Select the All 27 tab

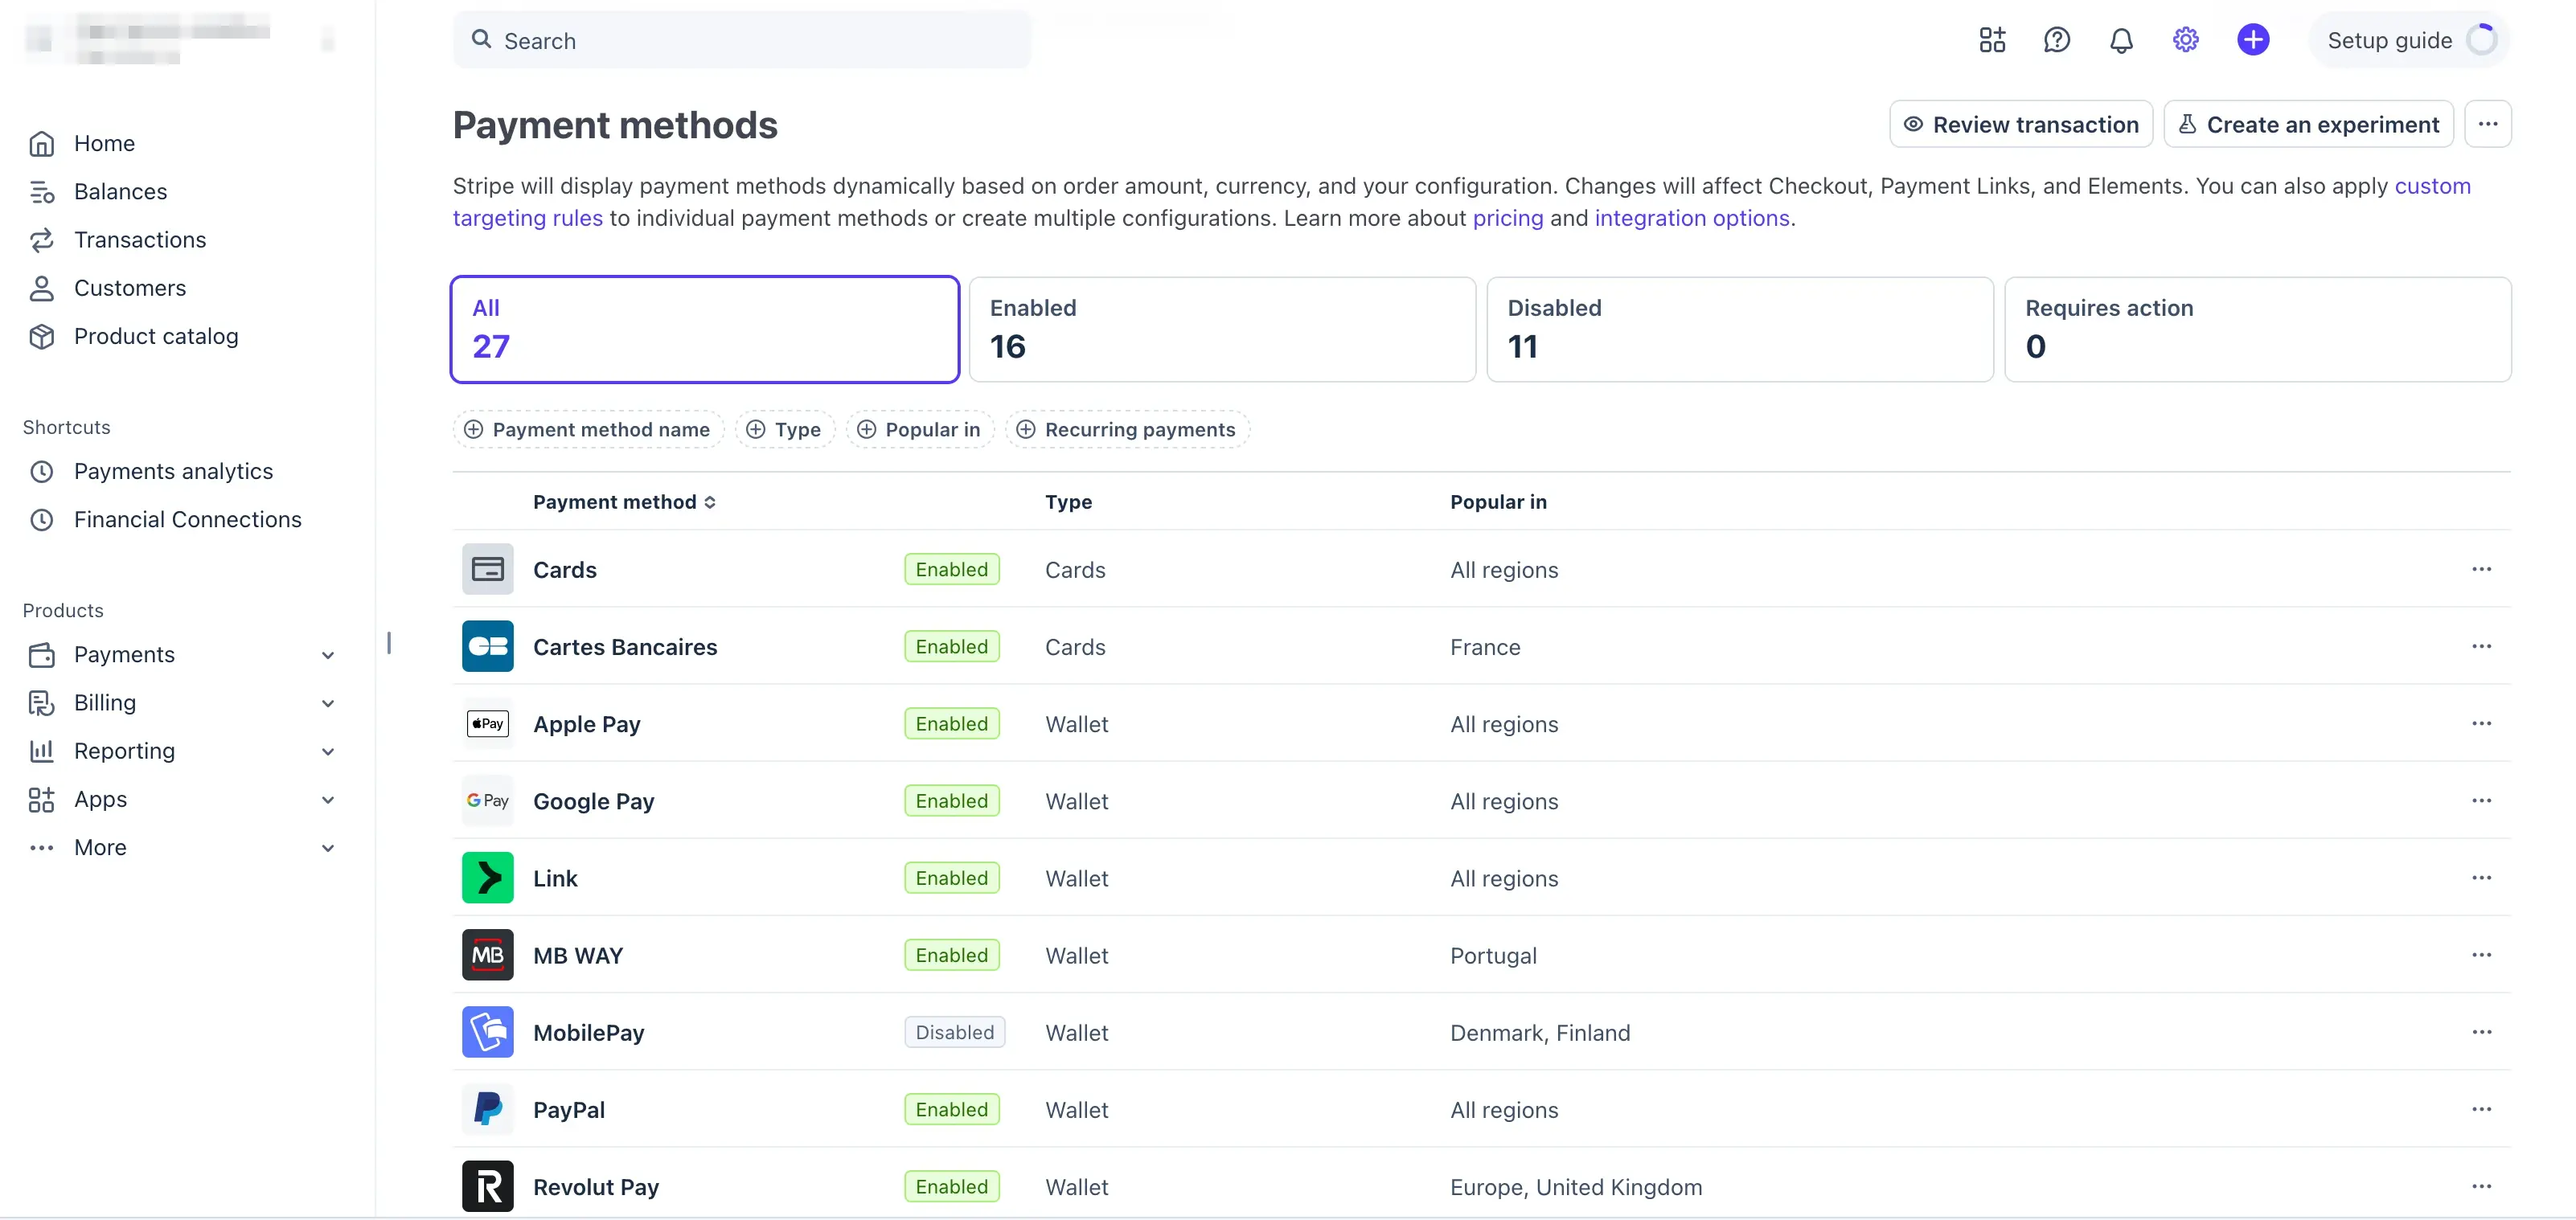point(704,329)
